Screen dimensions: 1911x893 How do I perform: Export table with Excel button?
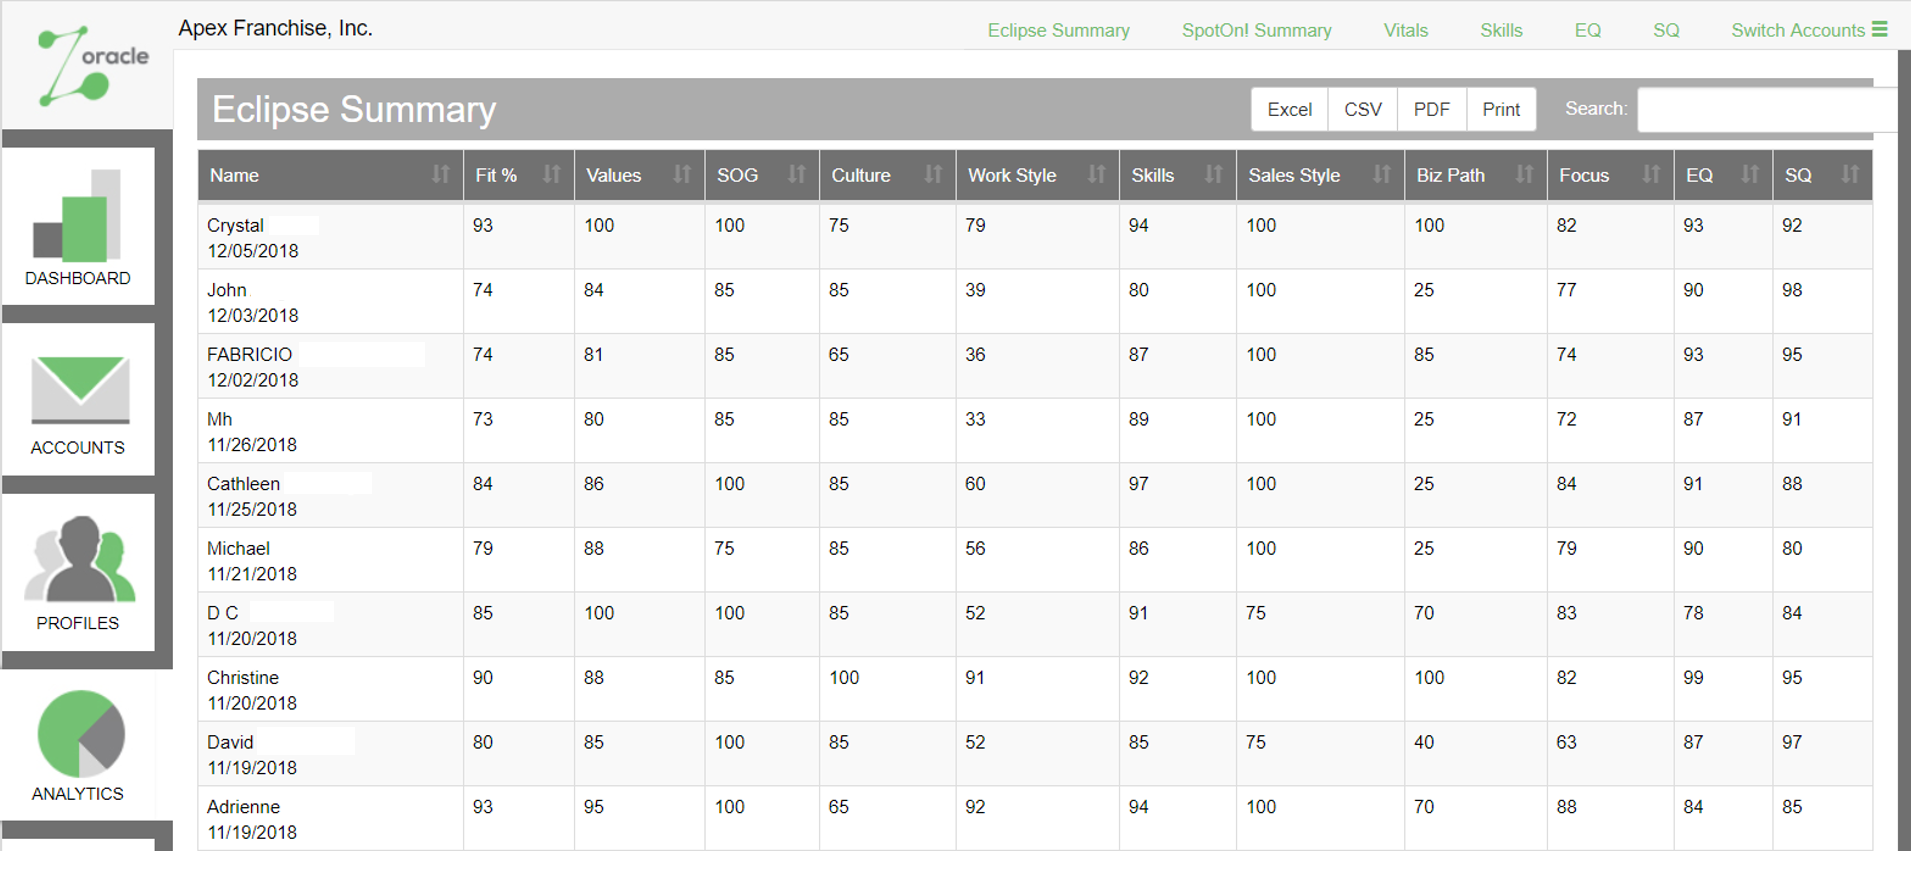(x=1289, y=109)
